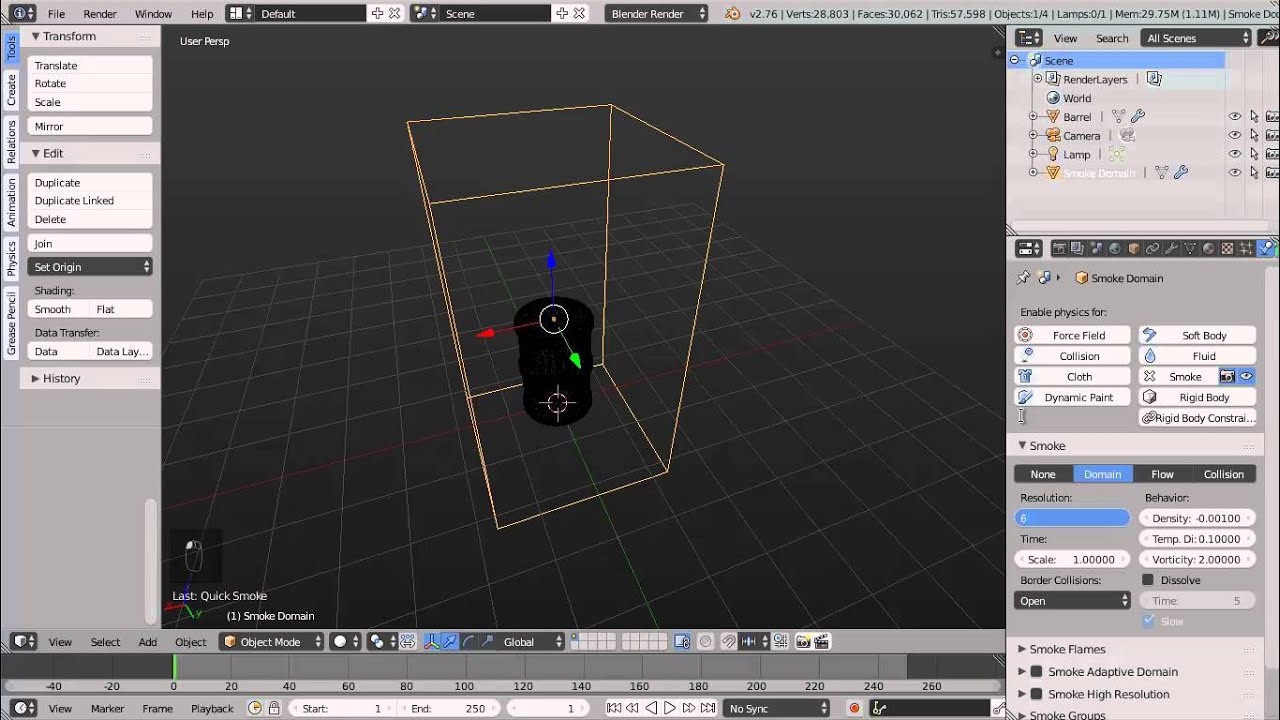Screen dimensions: 1280x720
Task: Click the Density value slider
Action: coord(1197,518)
